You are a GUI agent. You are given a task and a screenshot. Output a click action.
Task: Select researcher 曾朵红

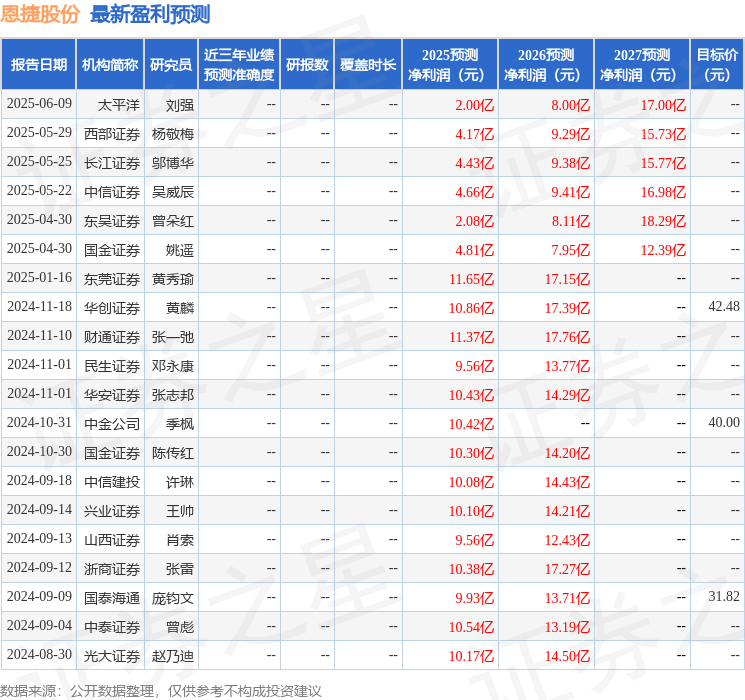(173, 221)
